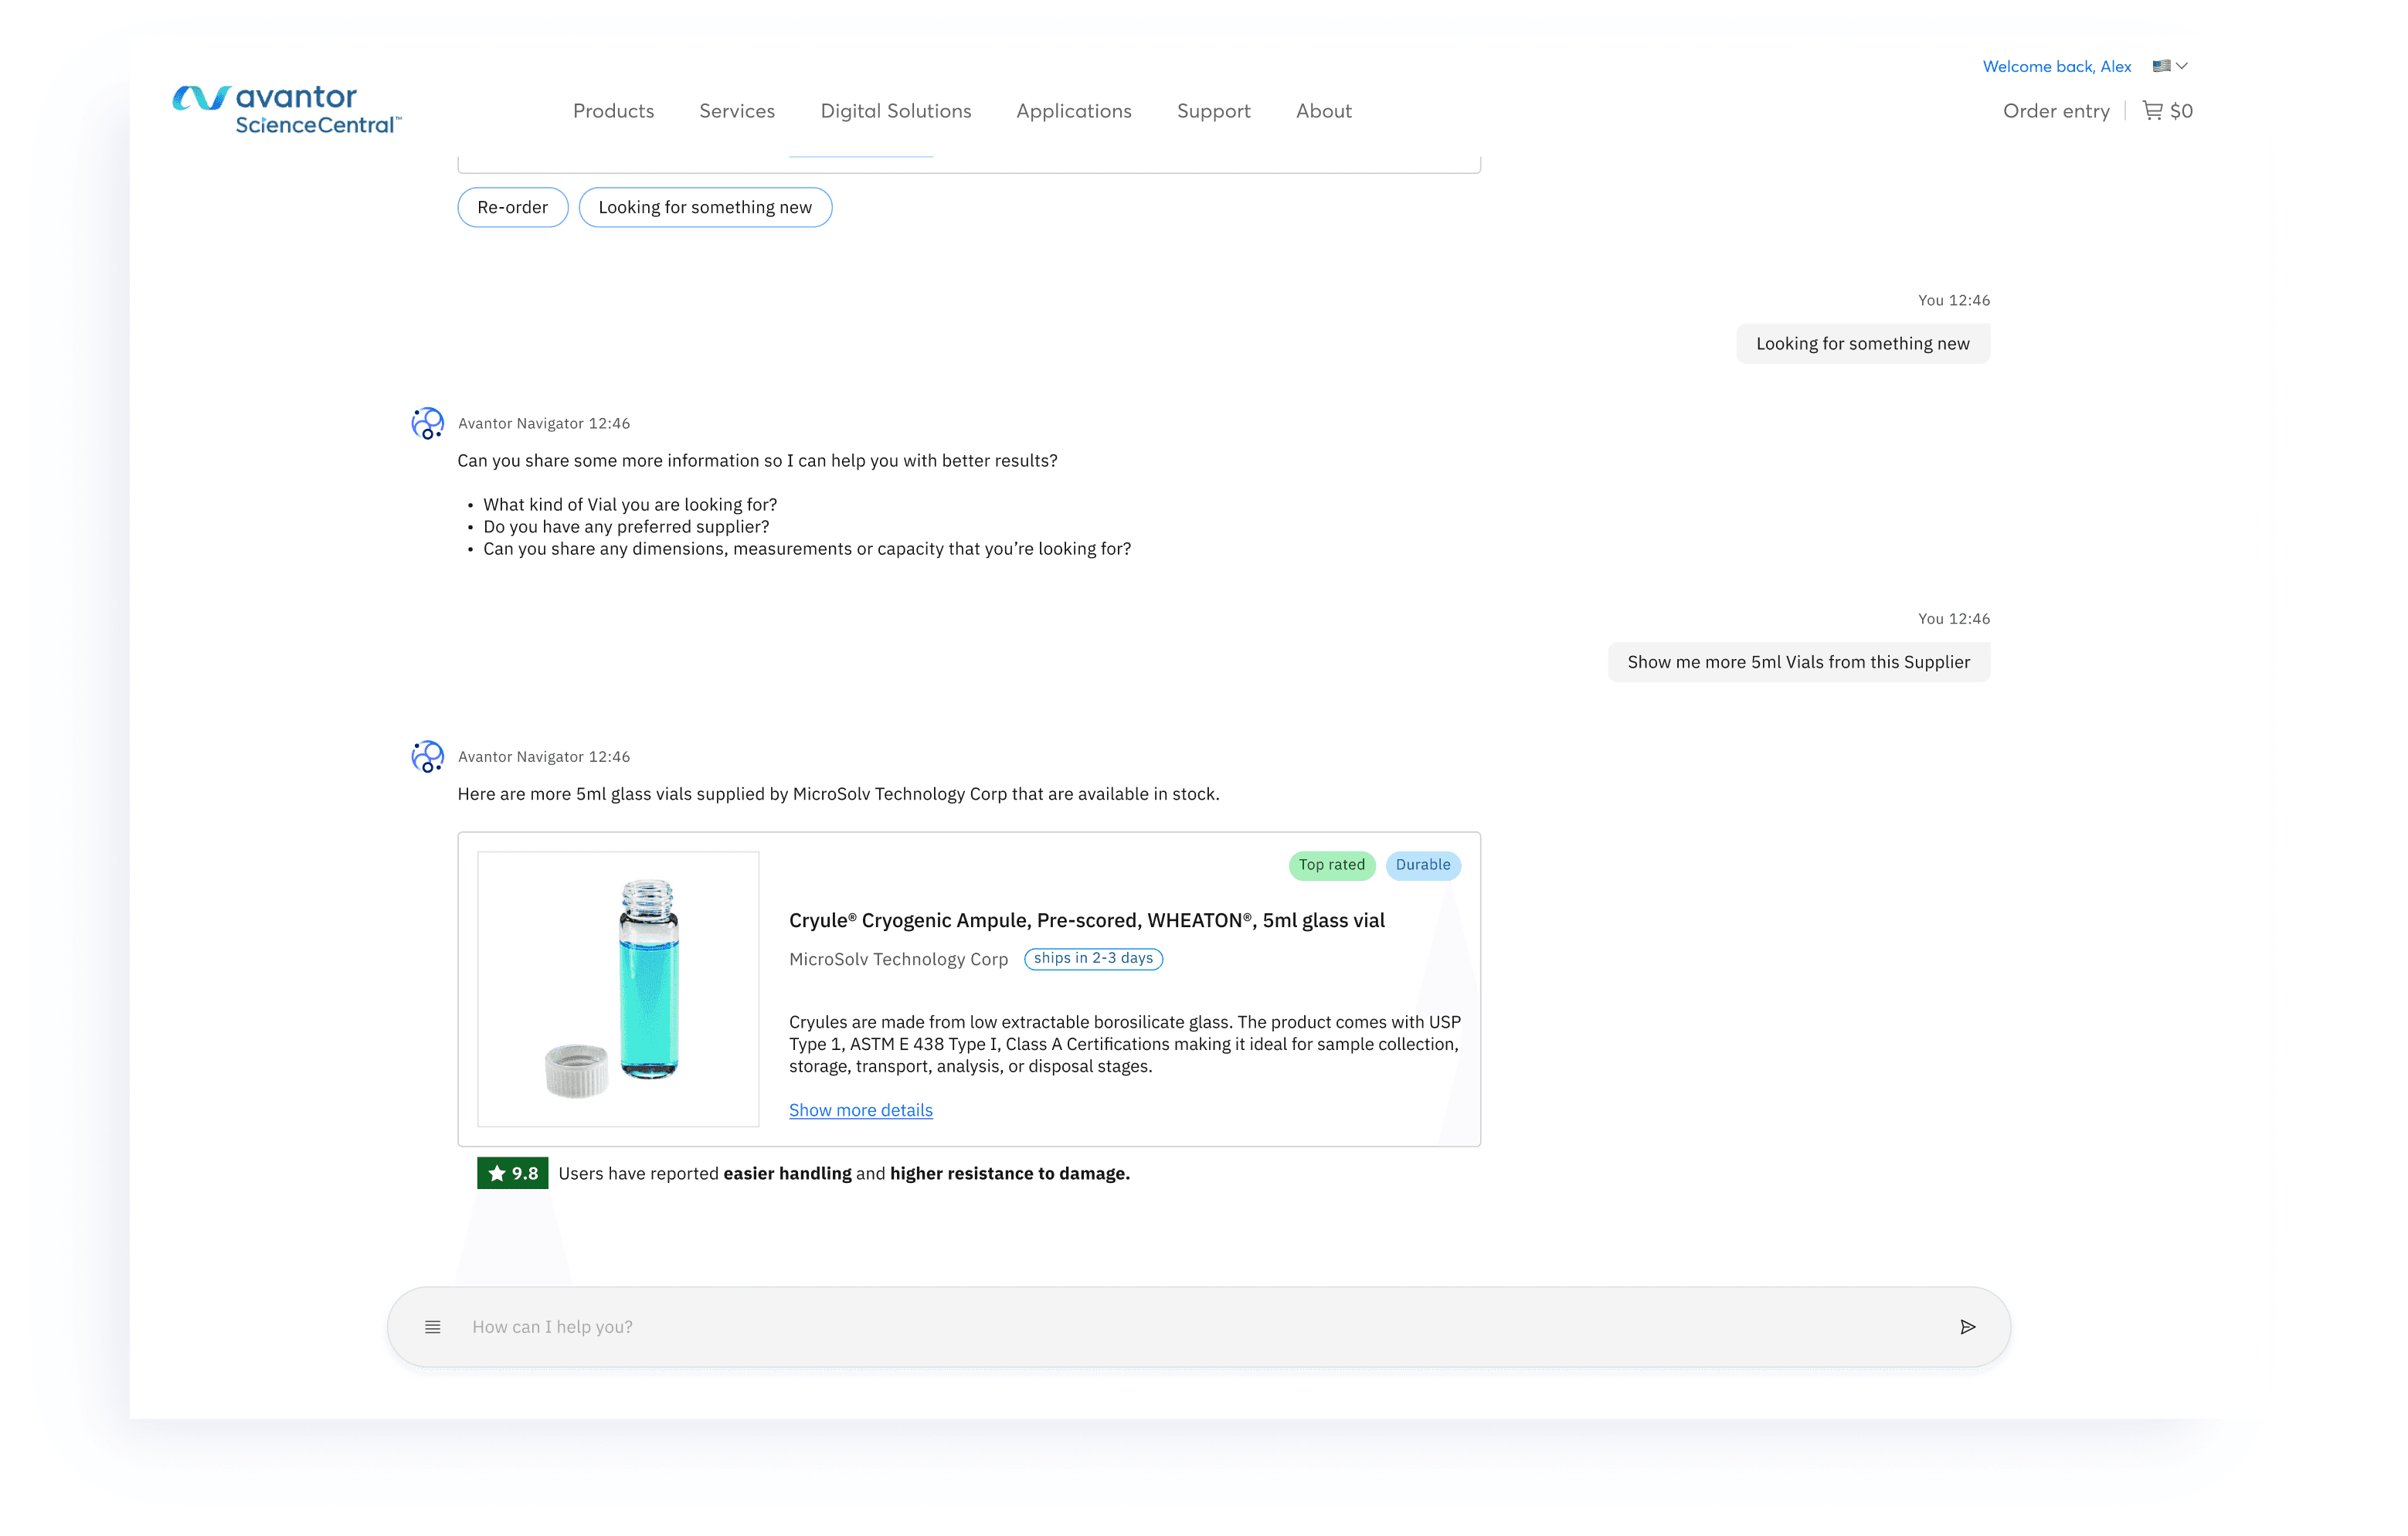This screenshot has width=2408, height=1536.
Task: Click the Avantor Navigator avatar on latest reply
Action: coord(428,756)
